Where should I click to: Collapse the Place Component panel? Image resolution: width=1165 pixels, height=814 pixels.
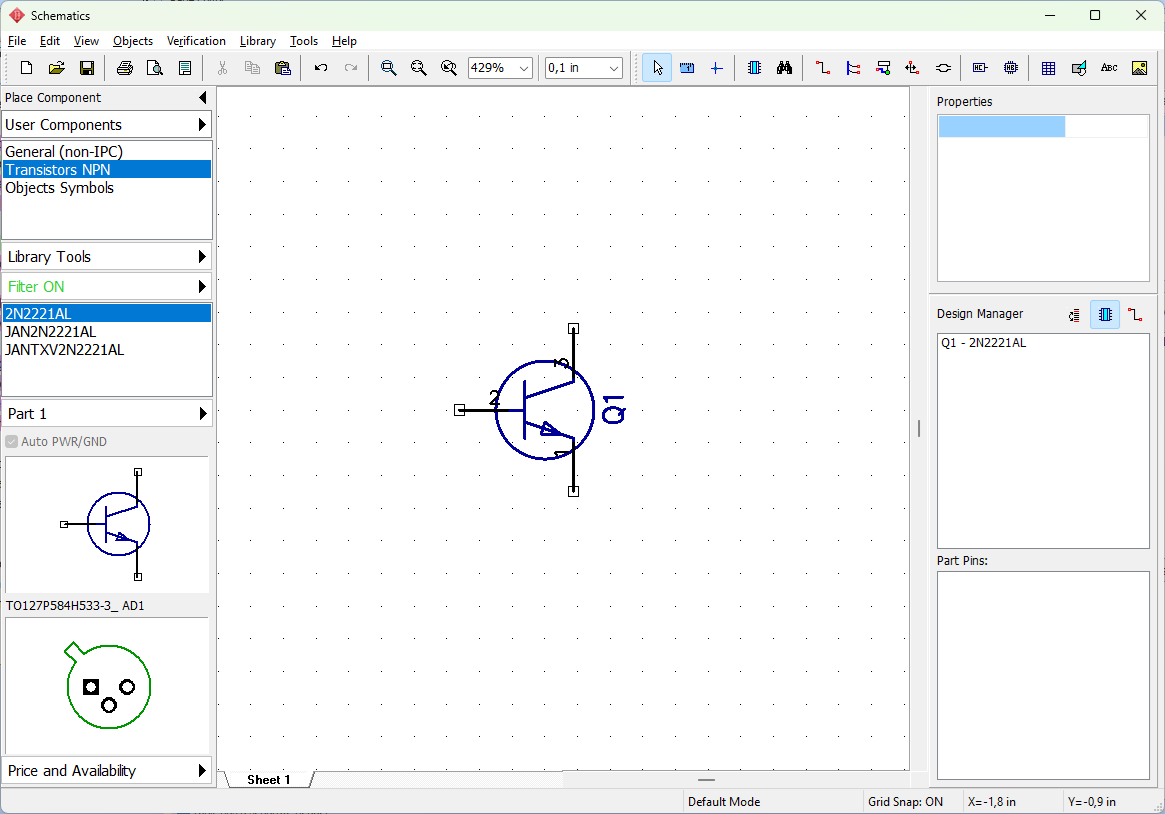coord(203,97)
